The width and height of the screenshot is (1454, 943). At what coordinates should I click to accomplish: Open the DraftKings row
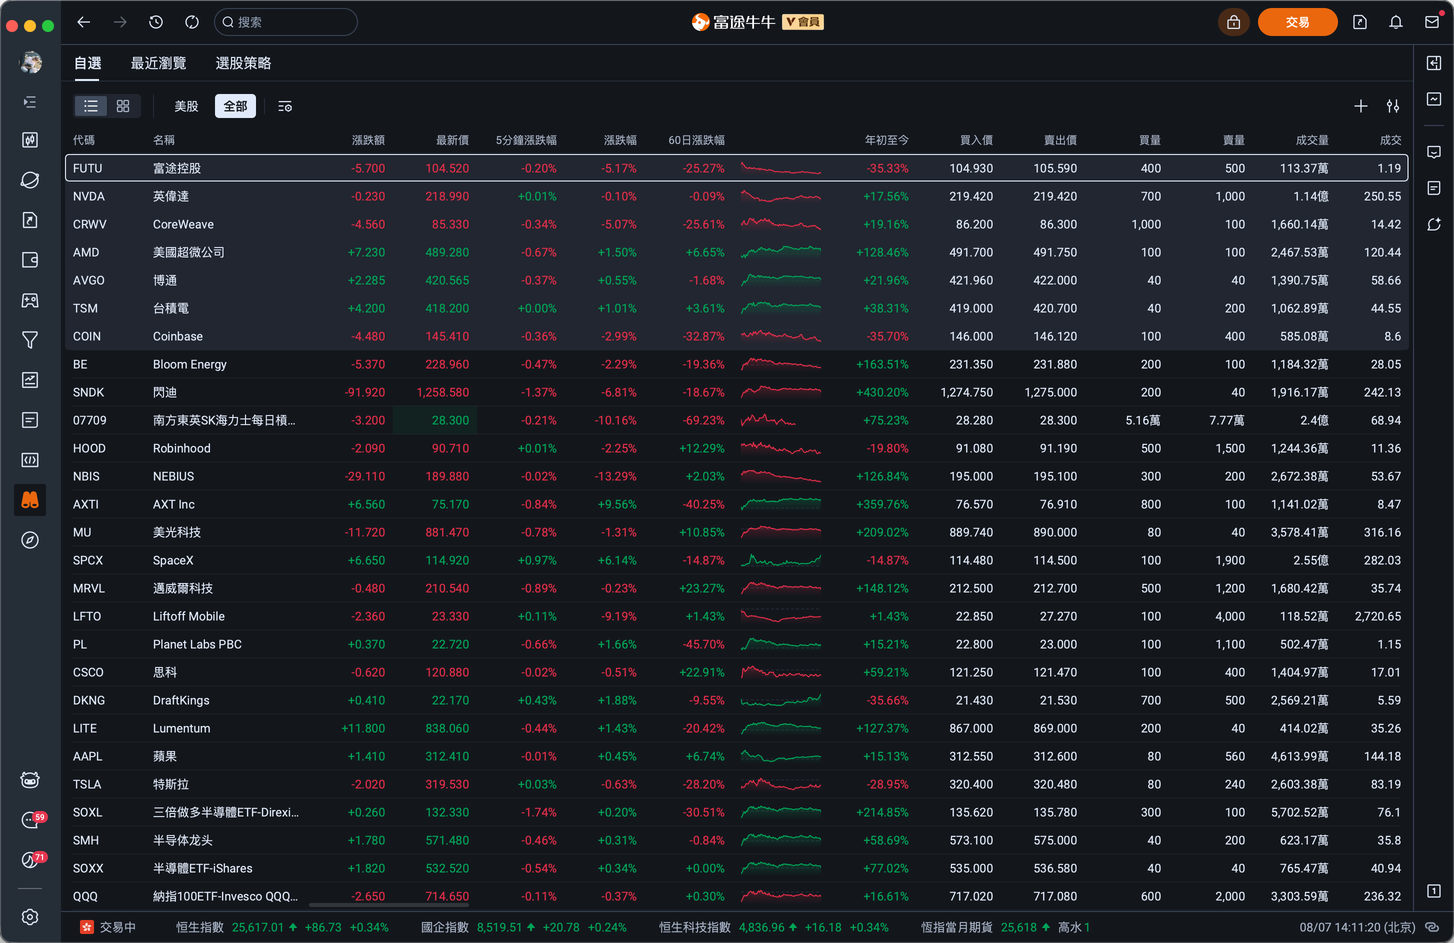[736, 700]
